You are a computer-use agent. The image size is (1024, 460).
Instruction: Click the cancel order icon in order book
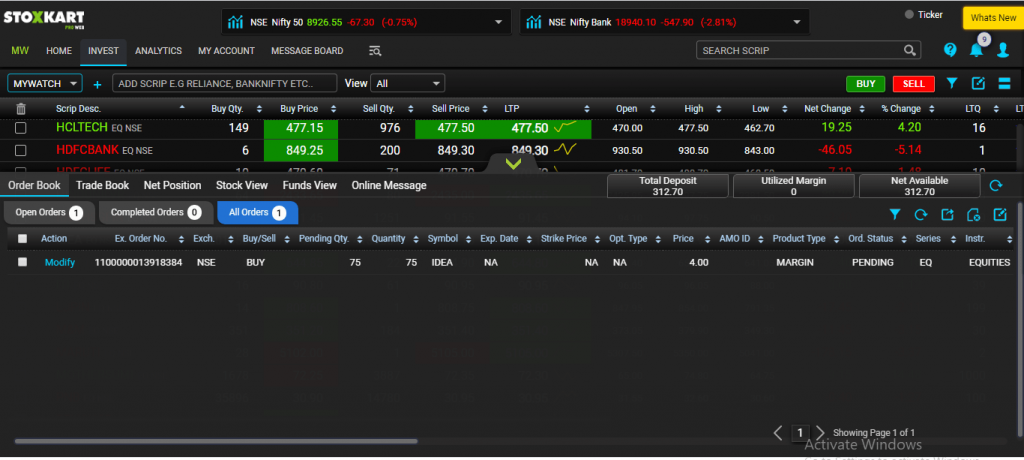[x=973, y=214]
